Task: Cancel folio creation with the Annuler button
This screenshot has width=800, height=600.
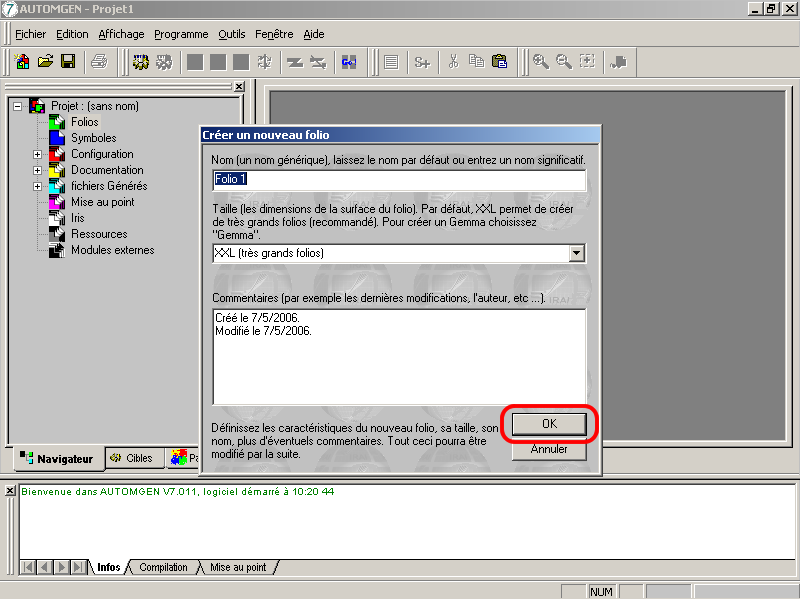Action: (x=548, y=450)
